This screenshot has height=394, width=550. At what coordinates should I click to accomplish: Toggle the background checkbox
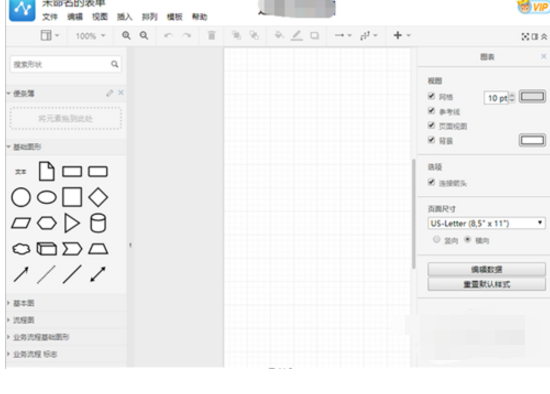click(431, 140)
